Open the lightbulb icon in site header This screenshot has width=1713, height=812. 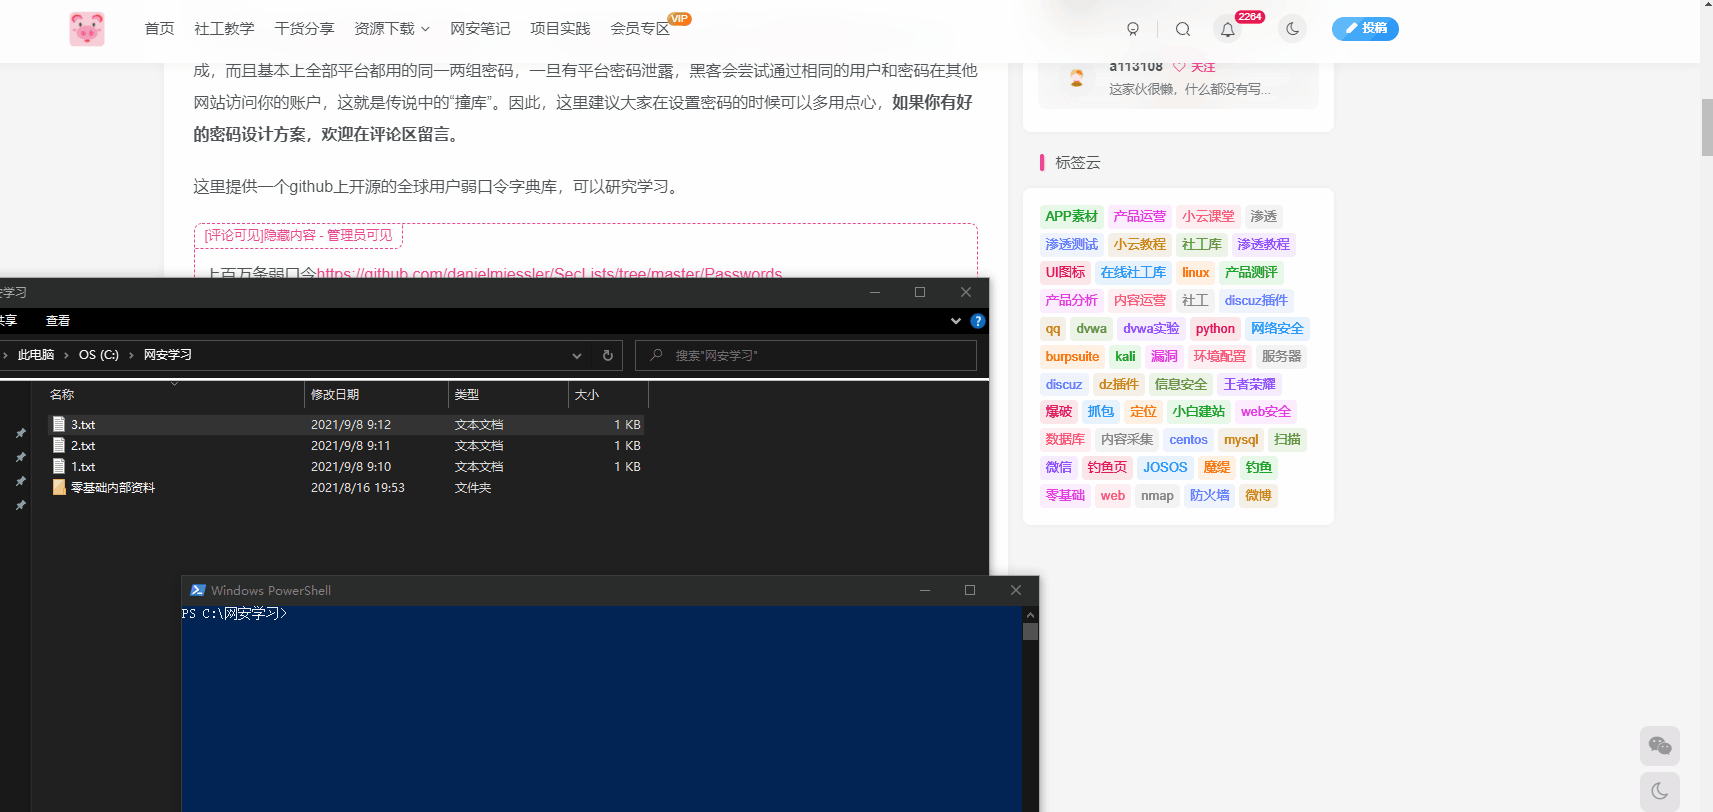click(1133, 29)
